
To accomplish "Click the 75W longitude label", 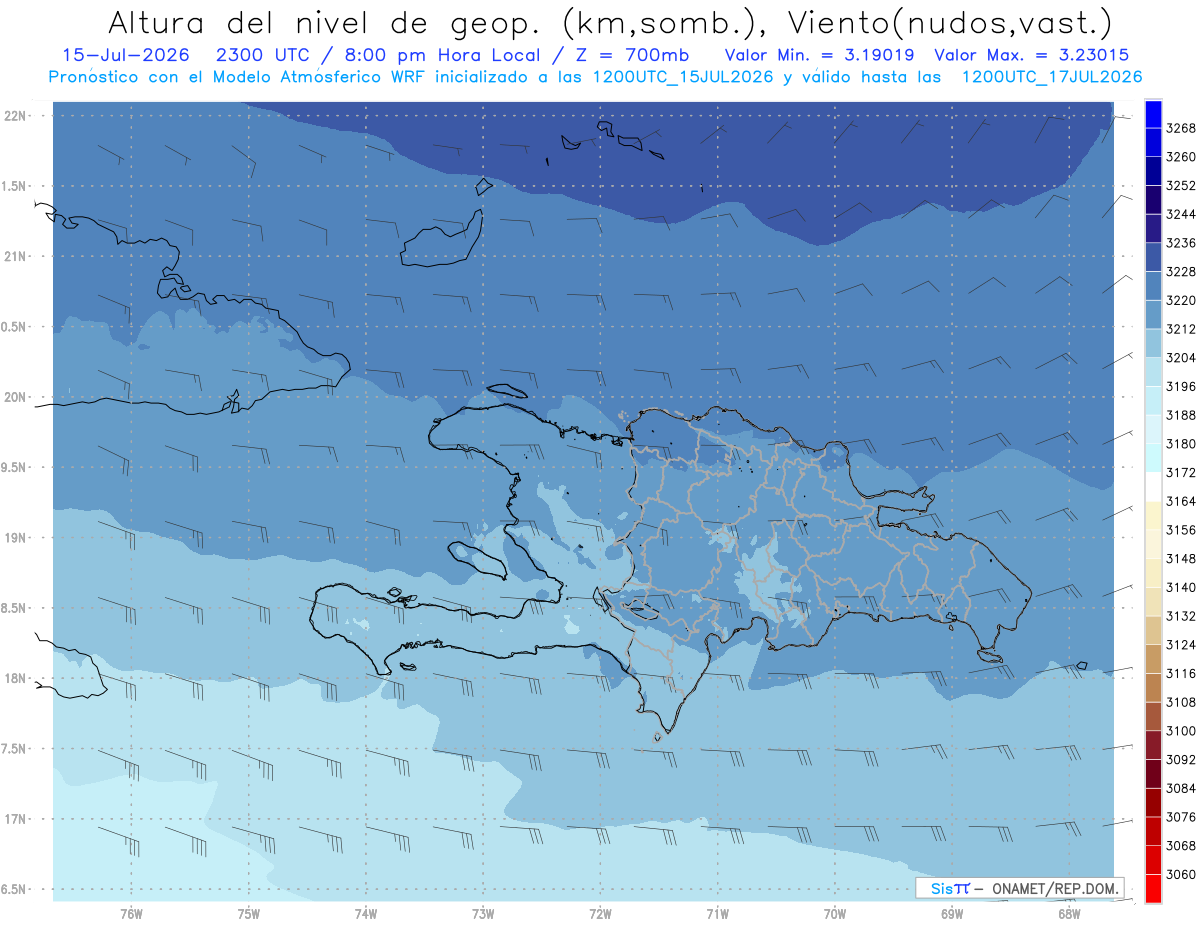I will [249, 914].
